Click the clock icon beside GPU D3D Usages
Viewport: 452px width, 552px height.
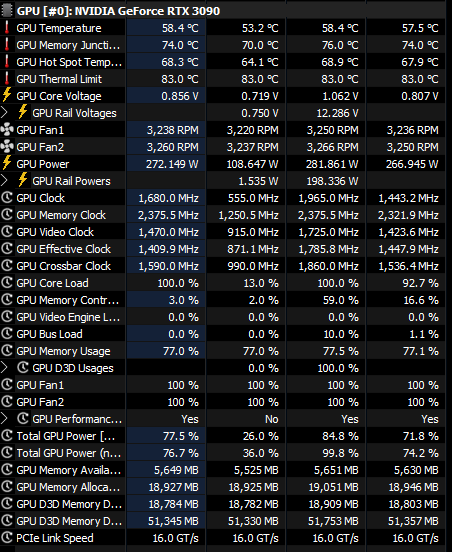[23, 368]
